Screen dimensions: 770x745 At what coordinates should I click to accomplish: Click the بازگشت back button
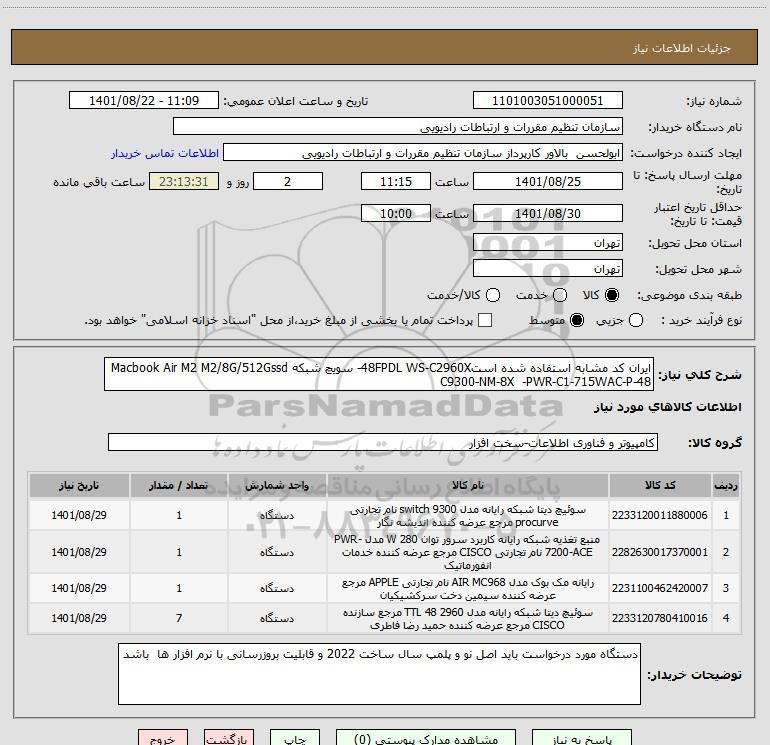[229, 738]
